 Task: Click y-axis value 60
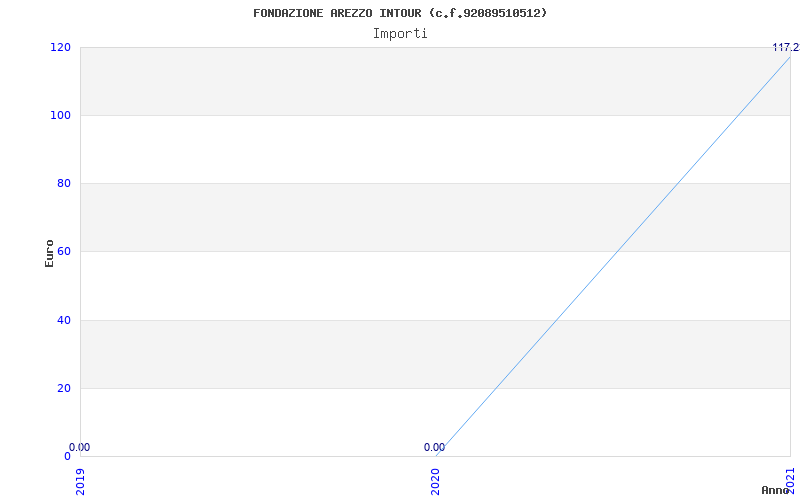64,252
